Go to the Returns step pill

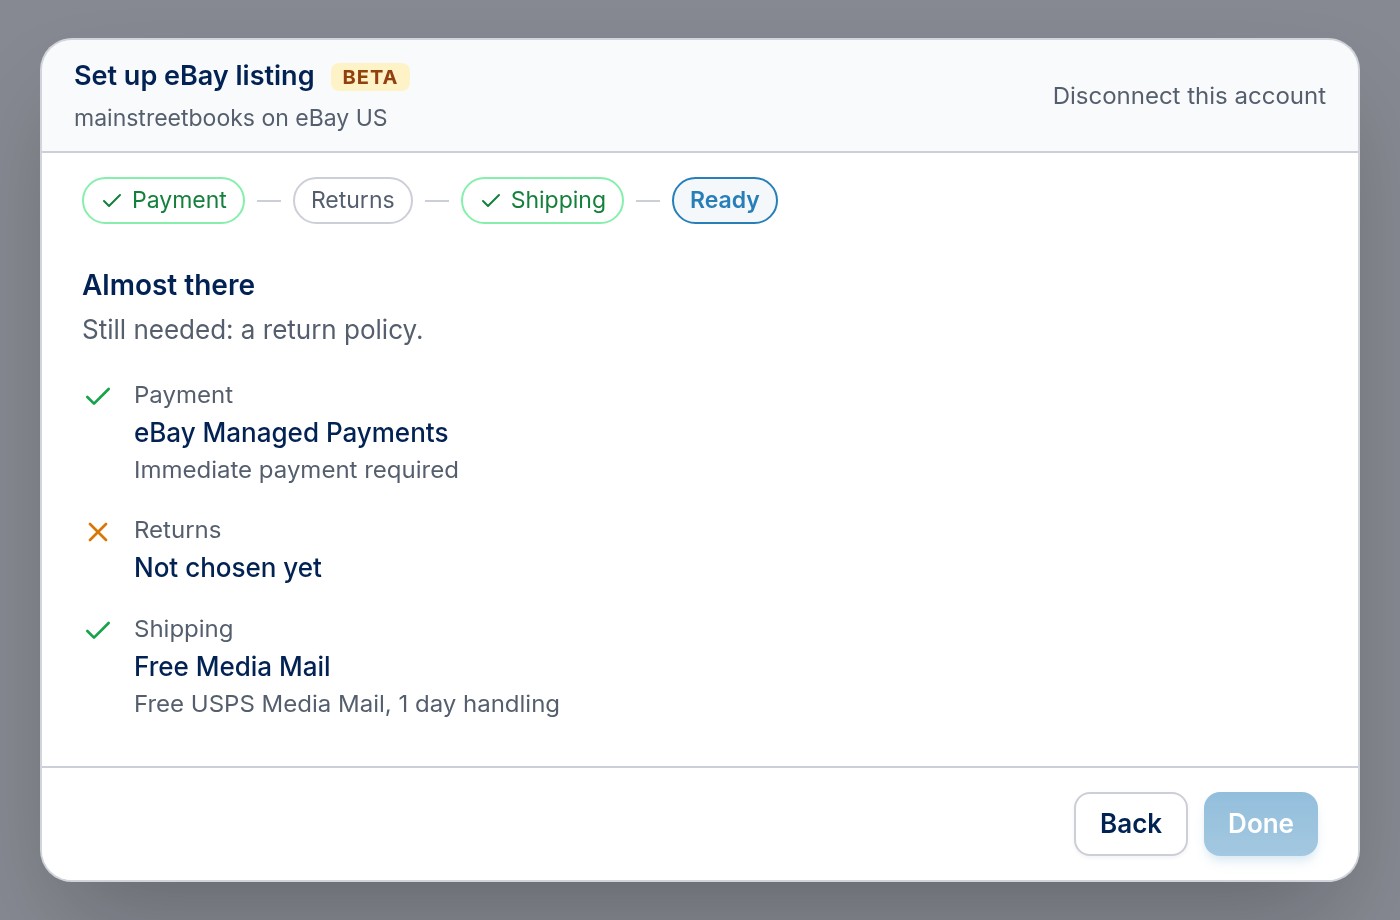[x=353, y=200]
